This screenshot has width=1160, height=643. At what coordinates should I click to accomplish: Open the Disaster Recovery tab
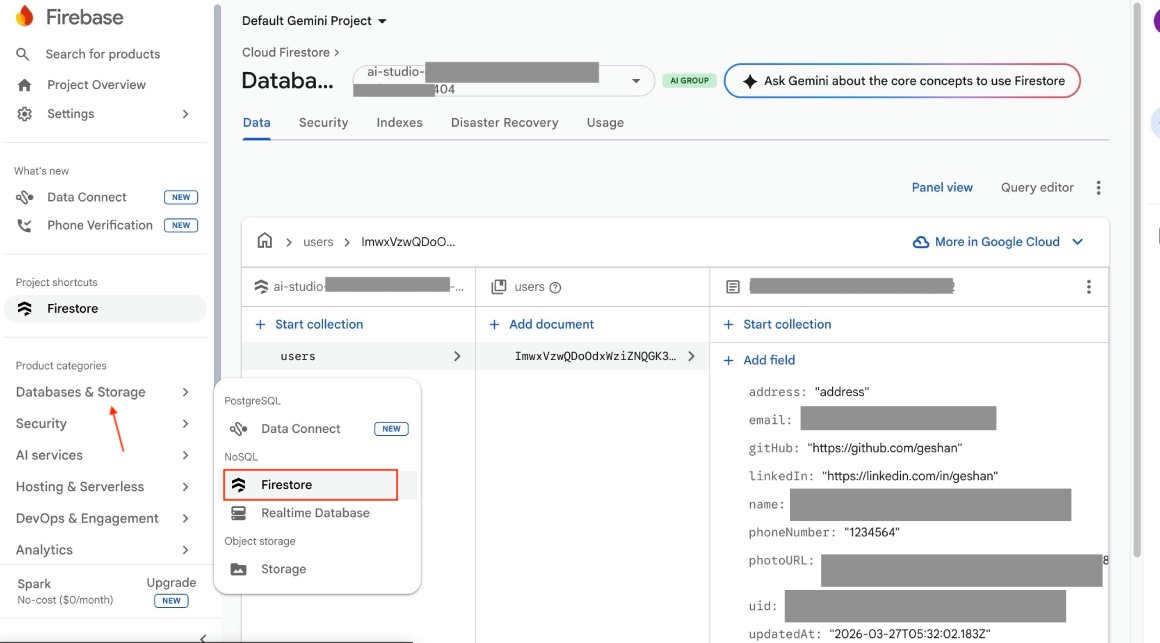coord(506,122)
